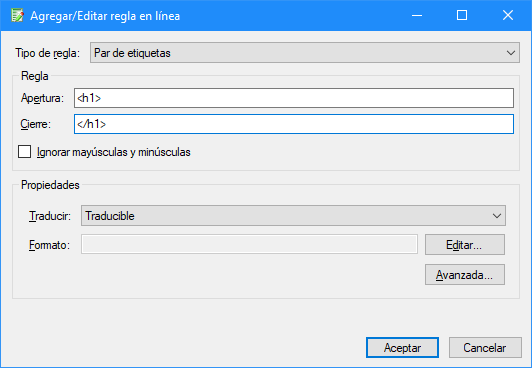Image resolution: width=532 pixels, height=368 pixels.
Task: Open the Avanzada... settings button
Action: (x=465, y=274)
